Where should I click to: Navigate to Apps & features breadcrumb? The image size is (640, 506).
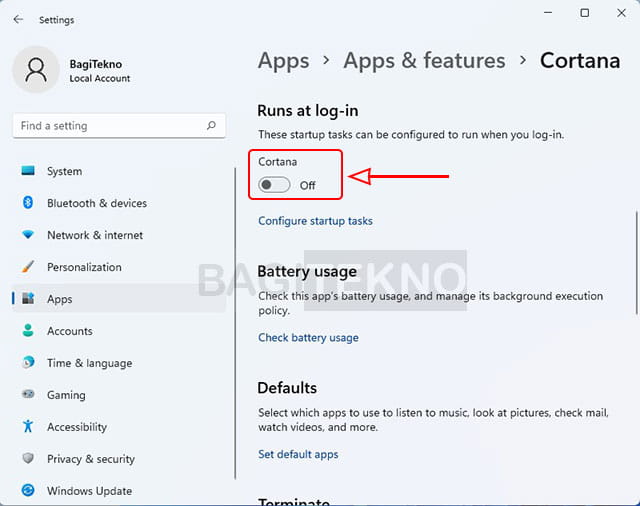coord(424,60)
